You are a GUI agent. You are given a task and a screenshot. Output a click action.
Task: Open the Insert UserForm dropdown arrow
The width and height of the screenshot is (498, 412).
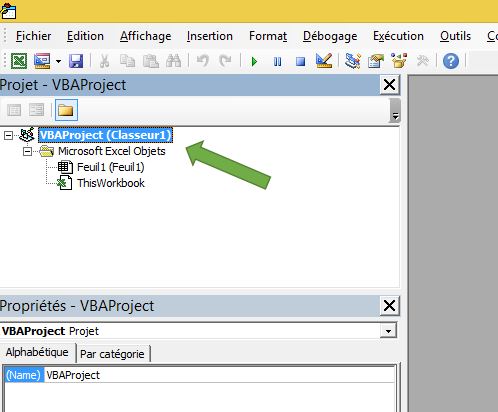[x=58, y=61]
